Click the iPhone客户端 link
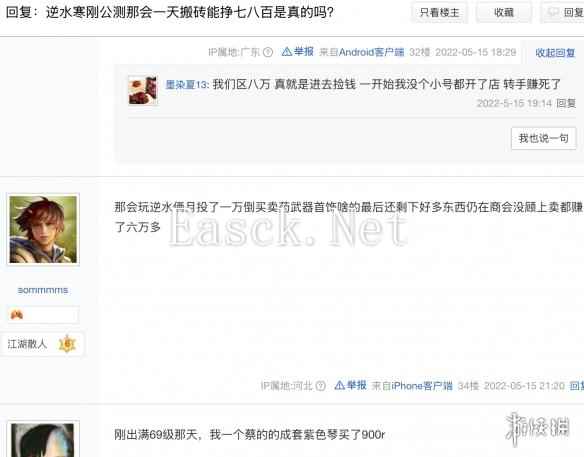 coord(422,385)
